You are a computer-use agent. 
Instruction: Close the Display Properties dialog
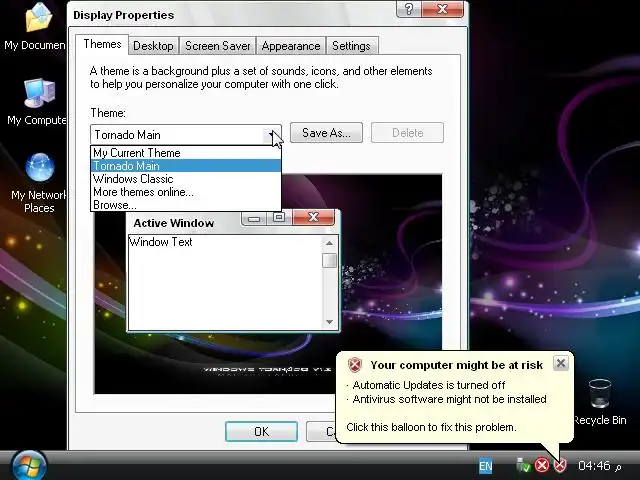coord(442,9)
